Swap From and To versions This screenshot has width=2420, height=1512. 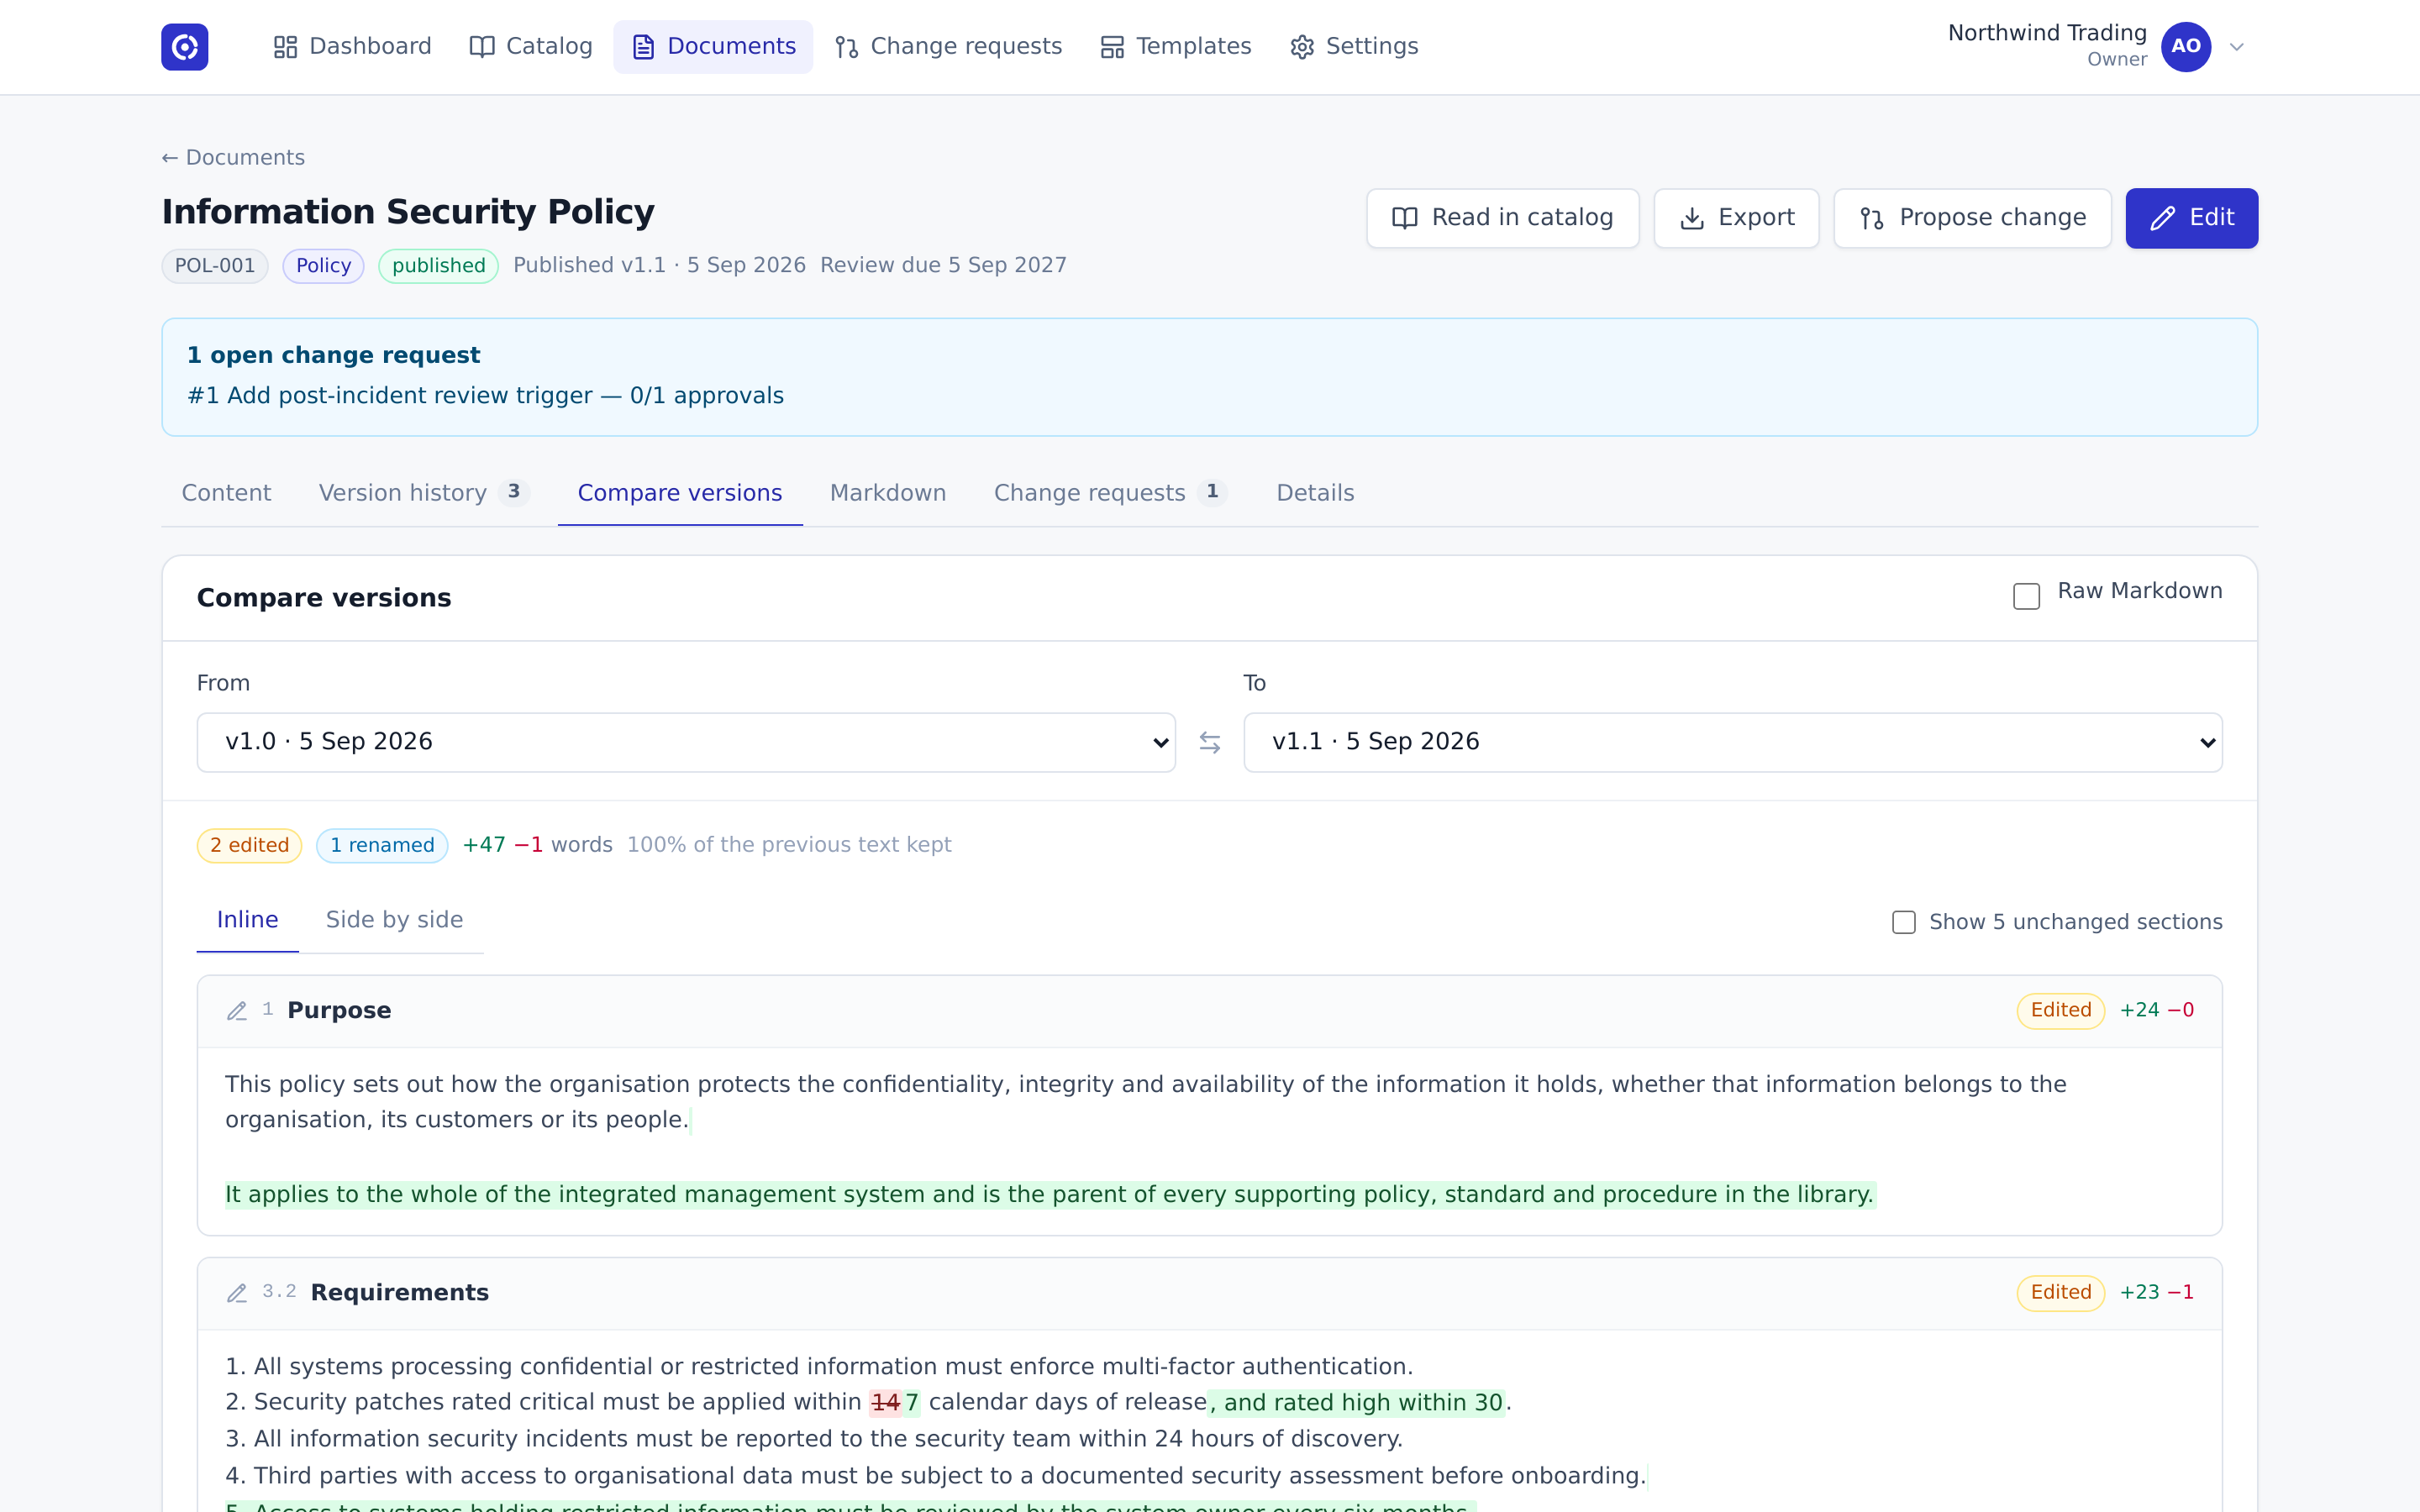[x=1210, y=742]
